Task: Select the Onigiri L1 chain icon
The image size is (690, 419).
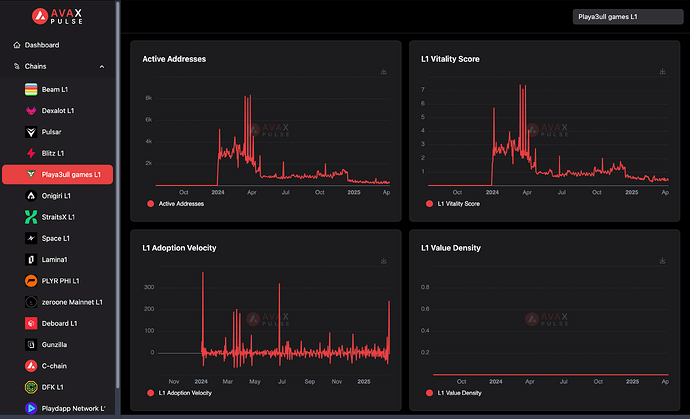Action: 31,196
